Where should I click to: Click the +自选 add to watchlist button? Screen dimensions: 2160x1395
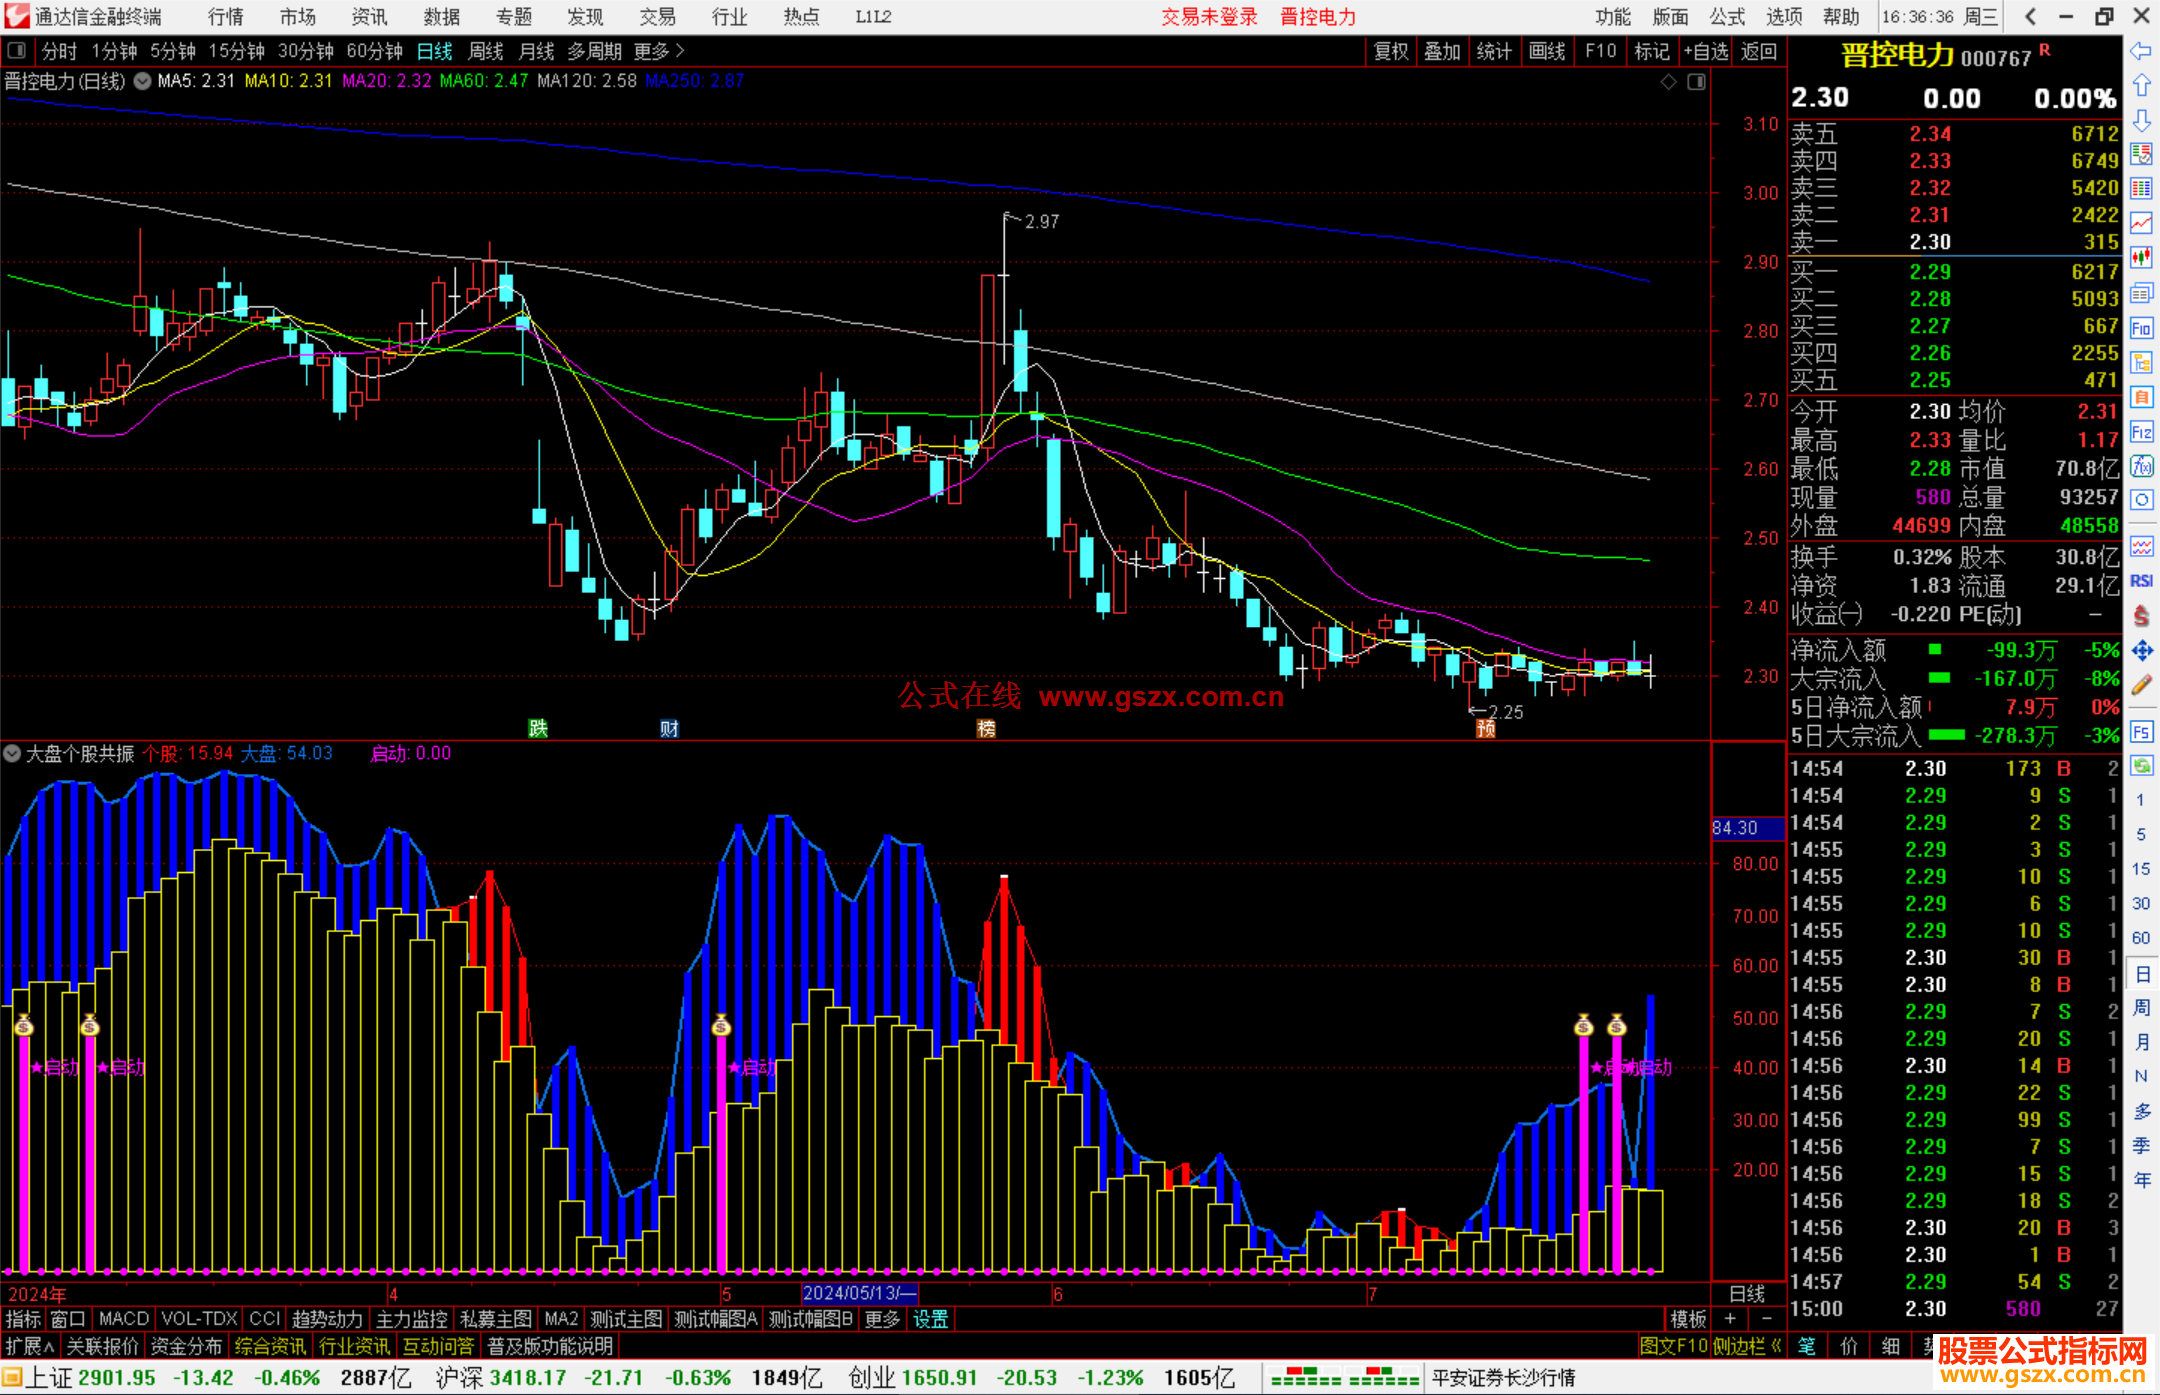1705,51
